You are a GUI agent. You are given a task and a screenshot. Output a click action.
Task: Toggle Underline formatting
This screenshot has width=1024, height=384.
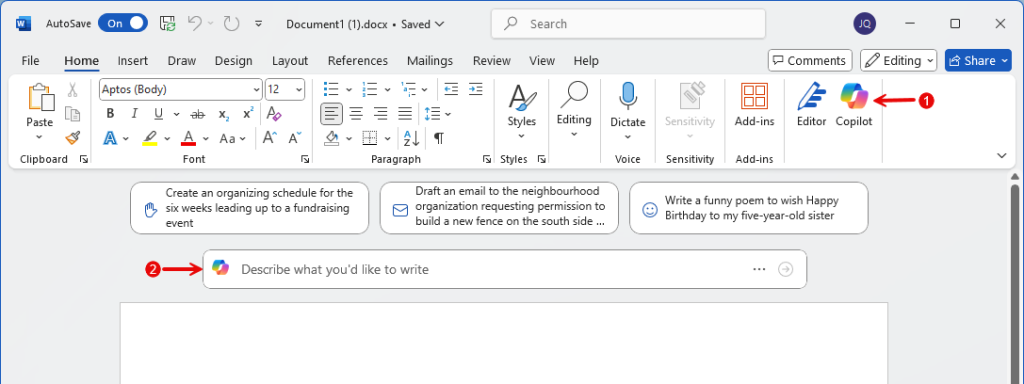[x=158, y=114]
